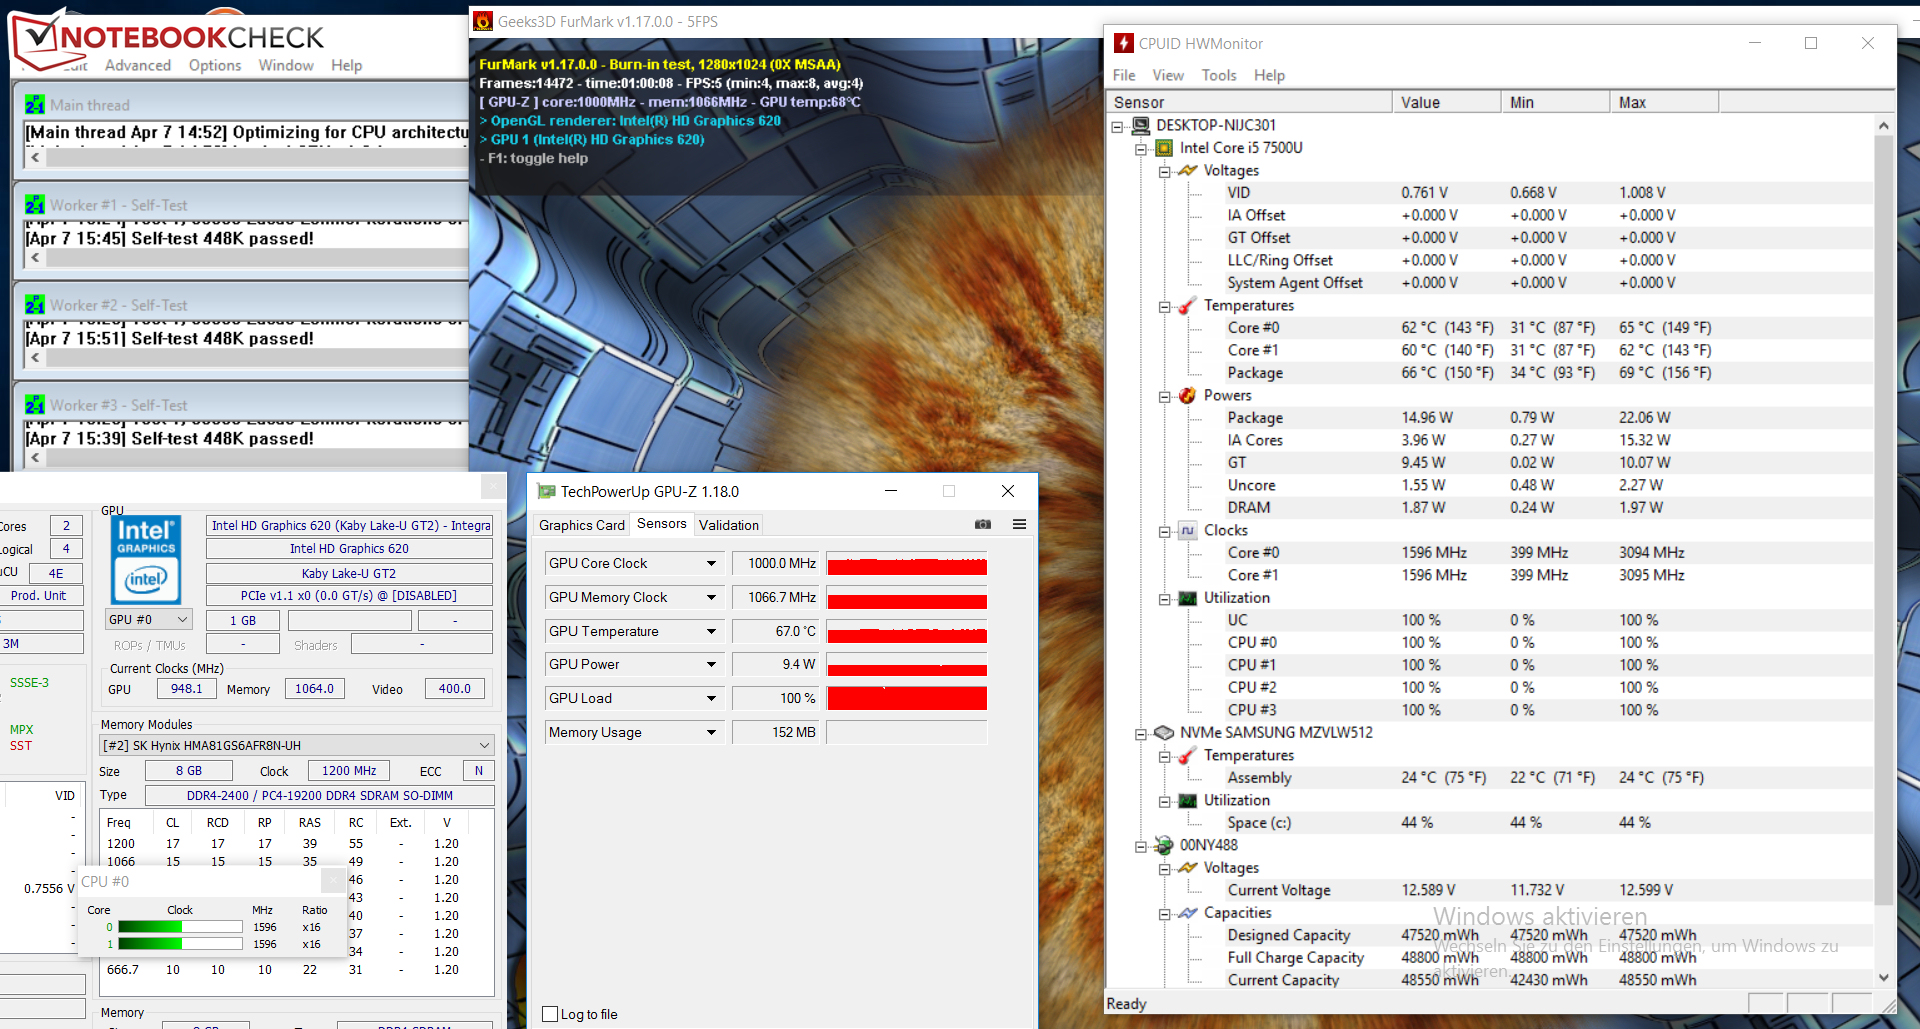The height and width of the screenshot is (1029, 1920).
Task: Open the Advanced menu in Prime95
Action: pyautogui.click(x=138, y=65)
